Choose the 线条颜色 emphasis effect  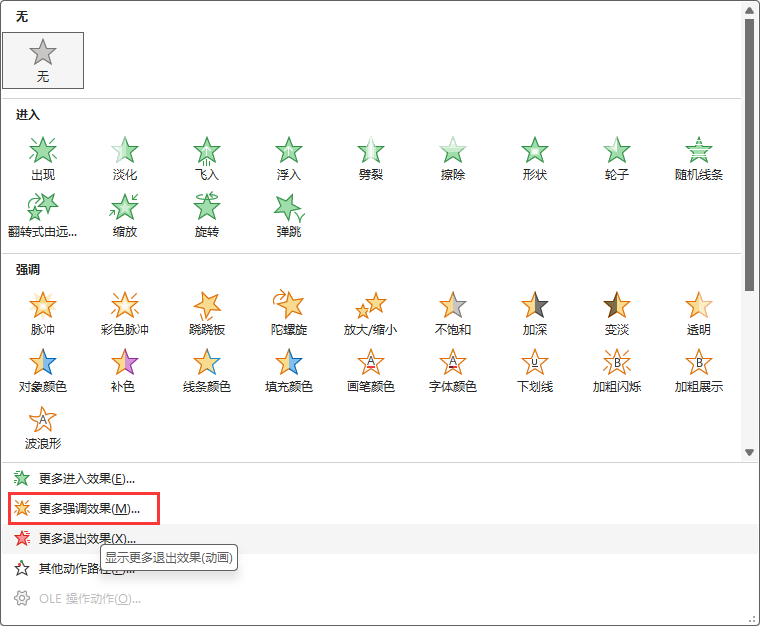(x=207, y=371)
